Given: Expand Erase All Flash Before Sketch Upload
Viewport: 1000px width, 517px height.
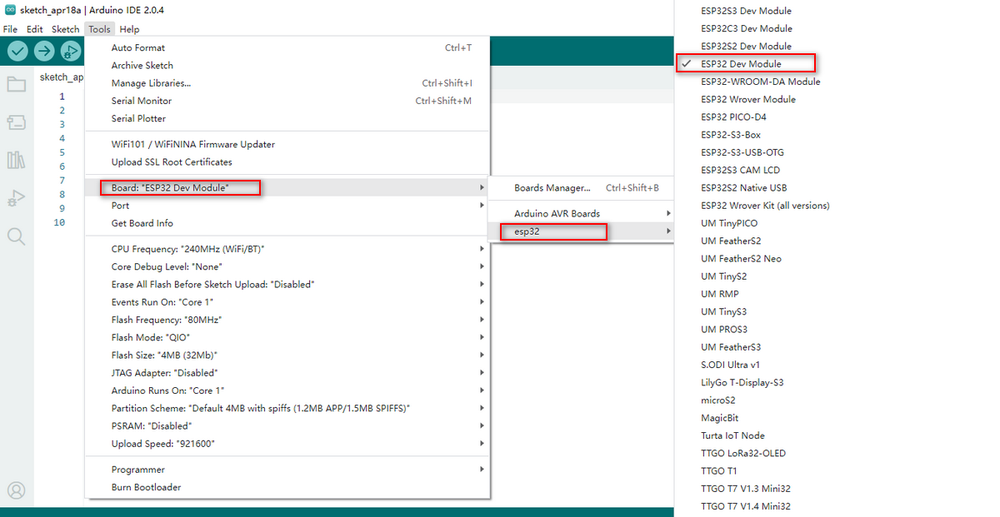Looking at the screenshot, I should pos(288,284).
